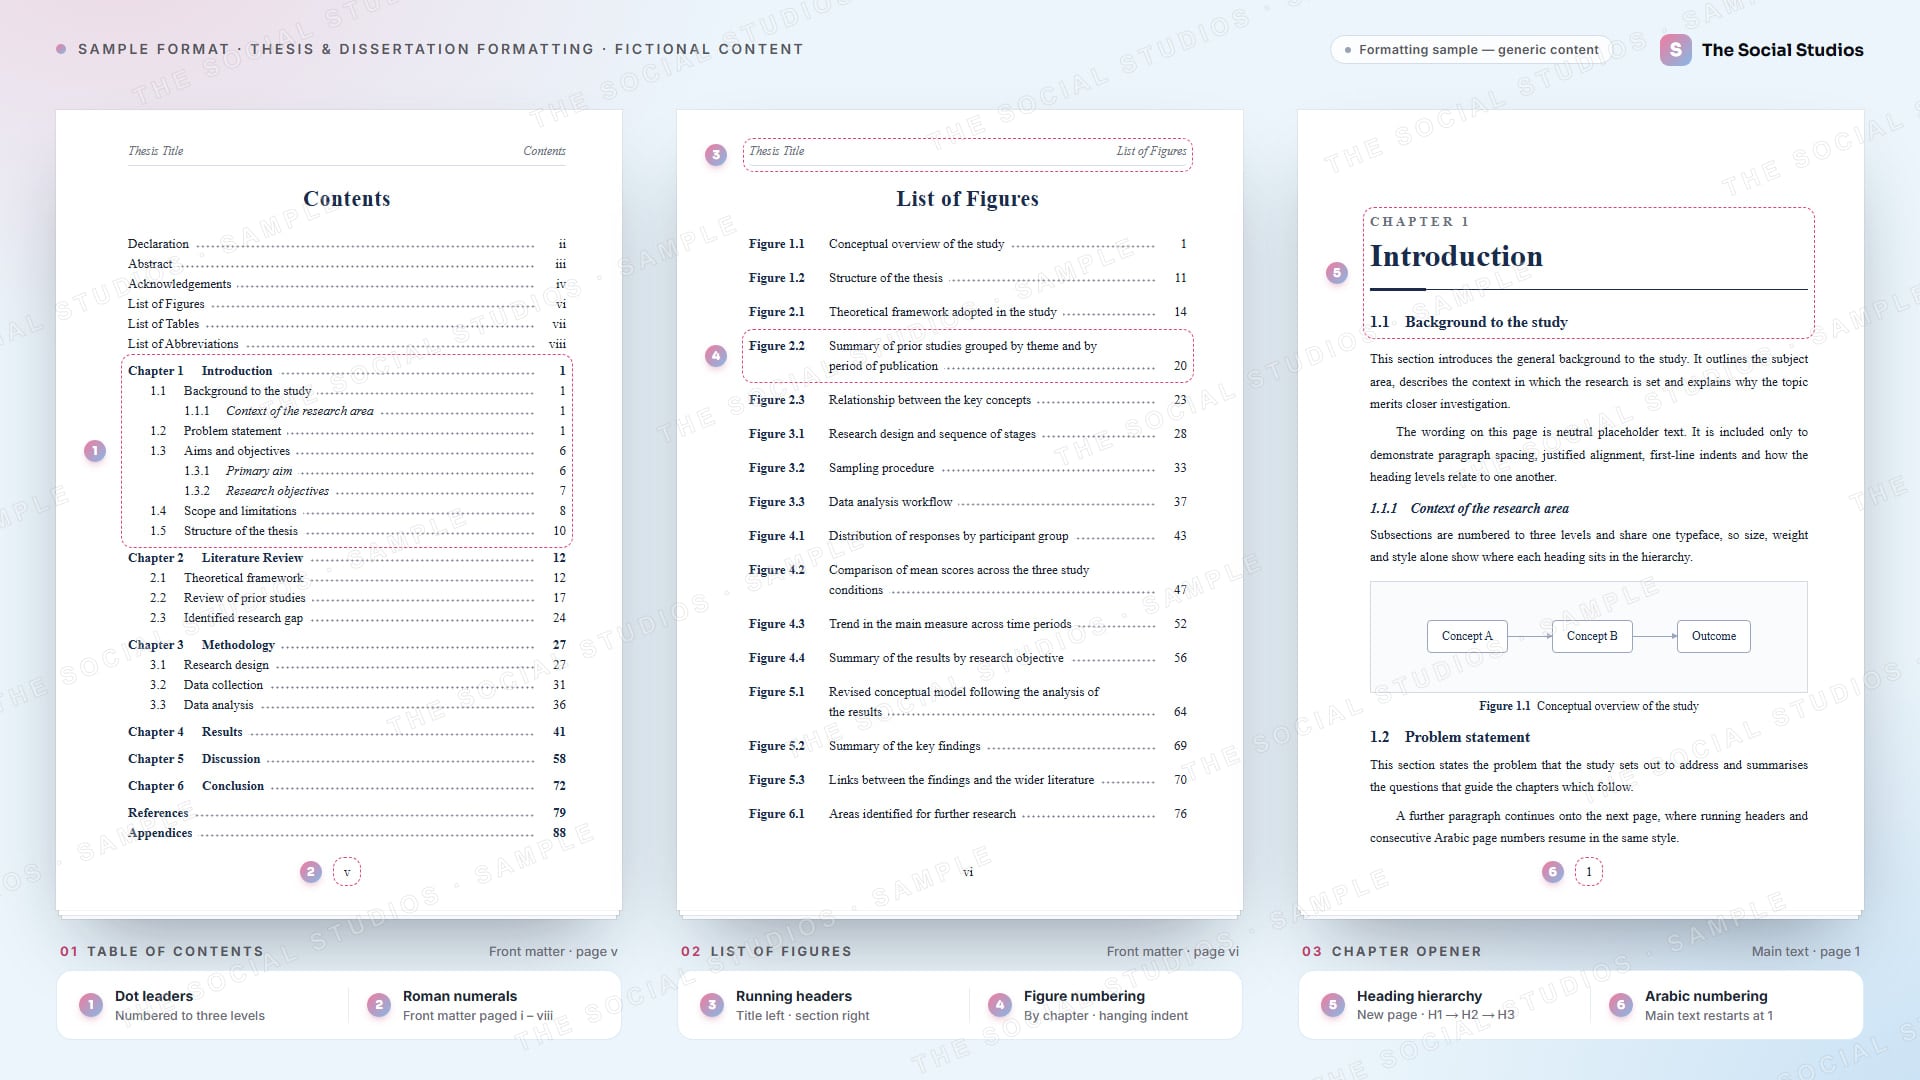
Task: Click The Social Studios 'S' logo icon
Action: [1676, 50]
